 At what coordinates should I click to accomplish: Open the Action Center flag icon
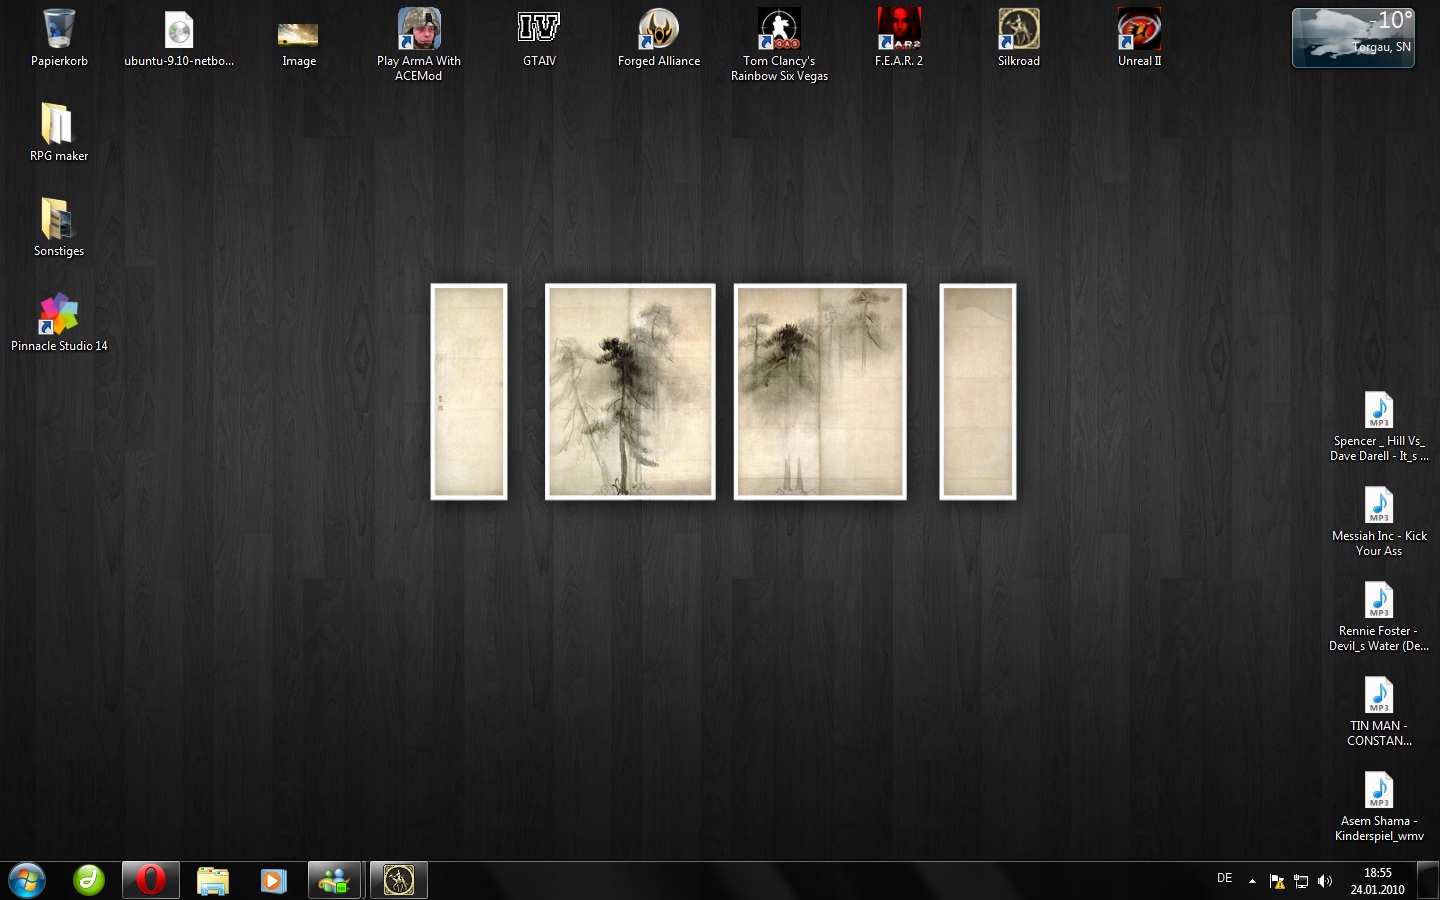pos(1277,881)
